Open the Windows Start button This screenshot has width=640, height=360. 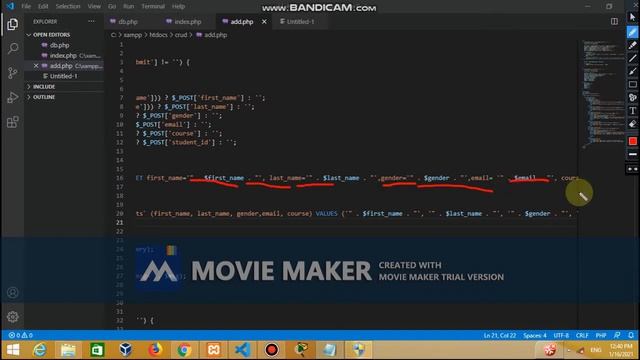13,350
